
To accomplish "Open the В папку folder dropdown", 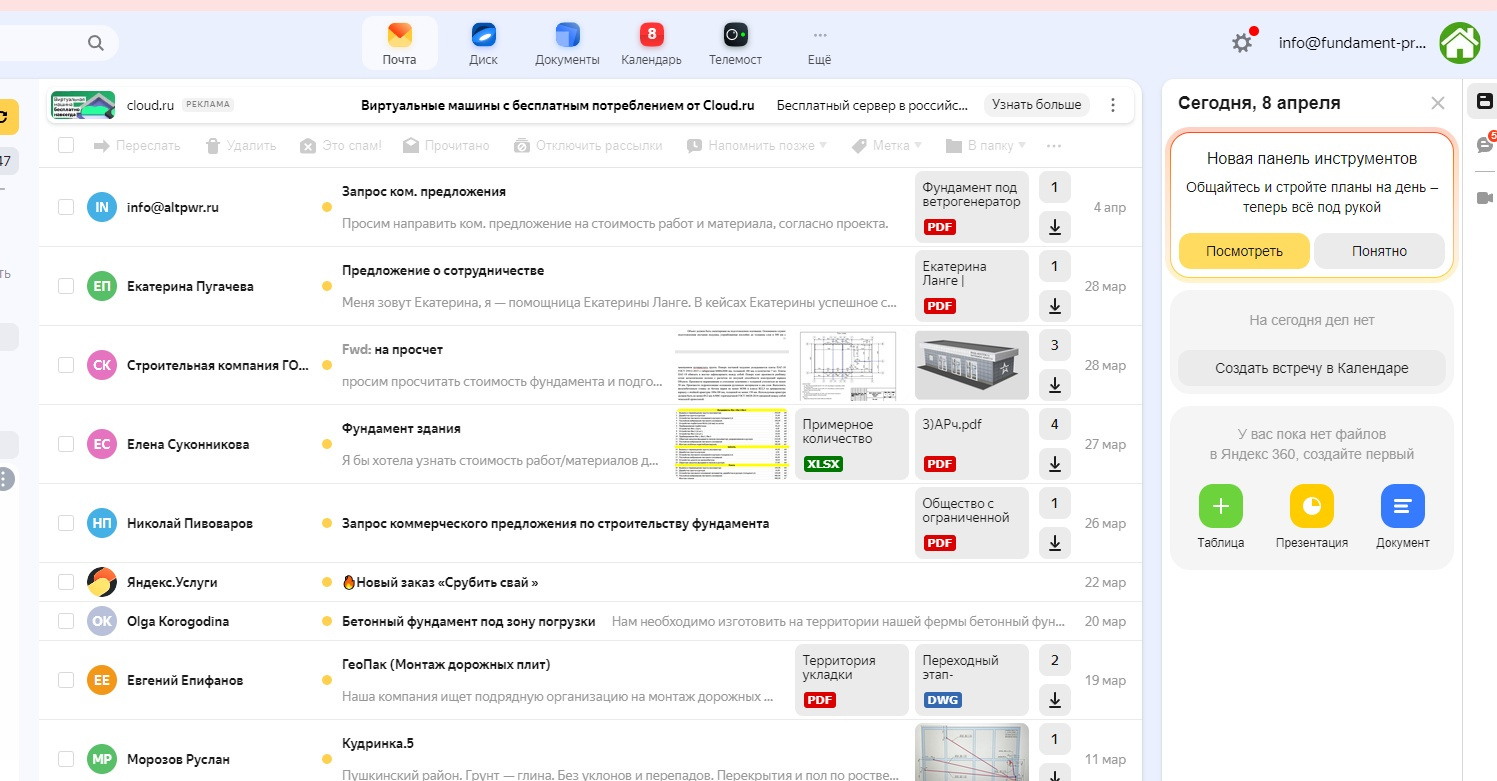I will coord(986,146).
